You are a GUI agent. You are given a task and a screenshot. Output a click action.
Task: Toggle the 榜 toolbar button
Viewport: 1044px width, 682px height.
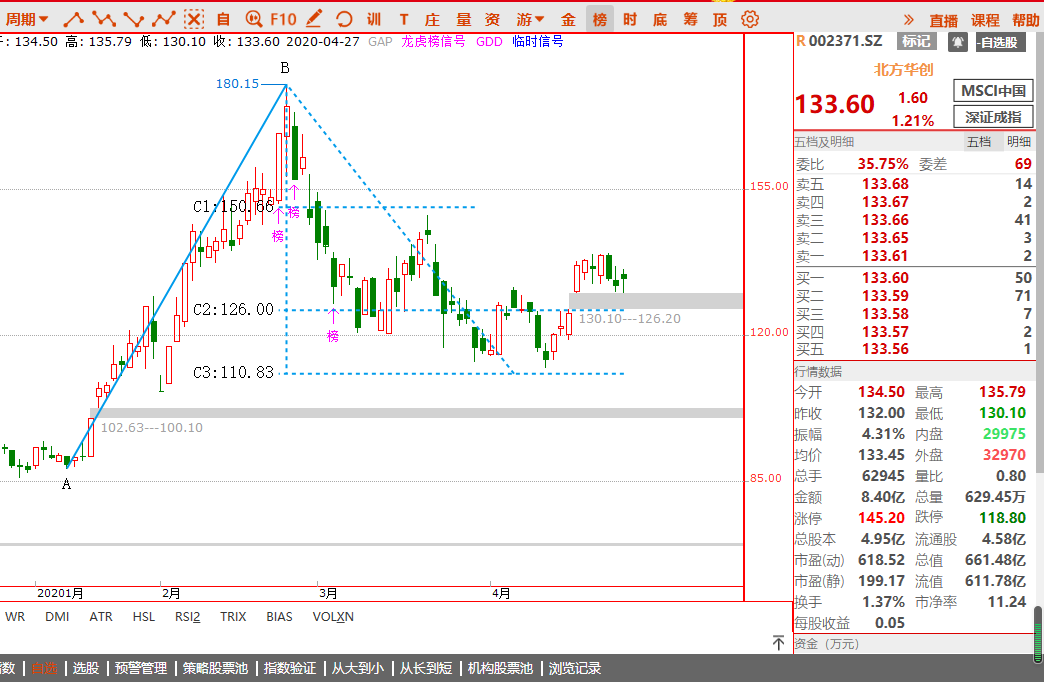tap(600, 19)
